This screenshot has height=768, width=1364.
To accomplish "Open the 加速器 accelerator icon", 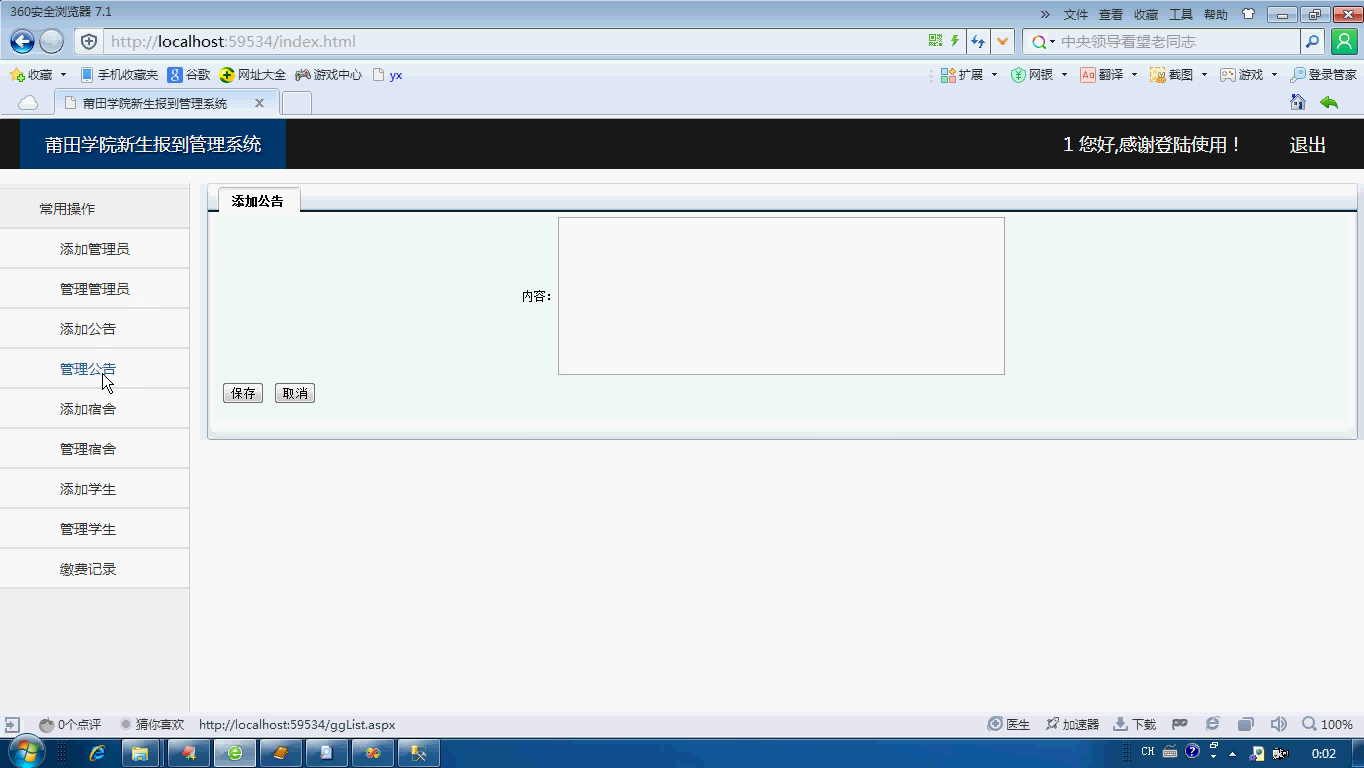I will pos(1072,724).
